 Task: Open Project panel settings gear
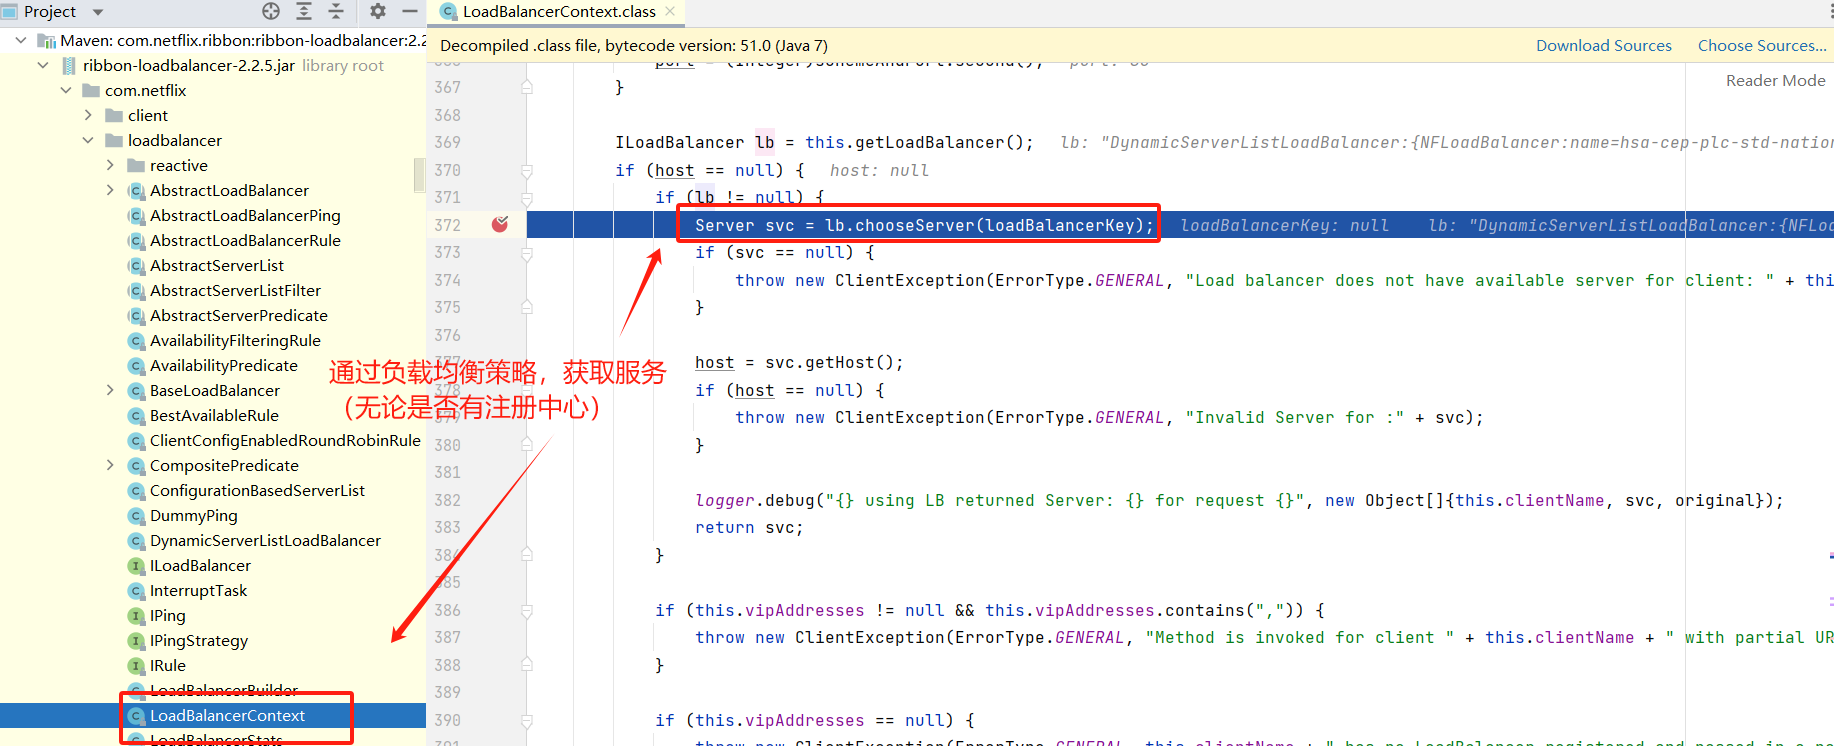click(x=377, y=11)
